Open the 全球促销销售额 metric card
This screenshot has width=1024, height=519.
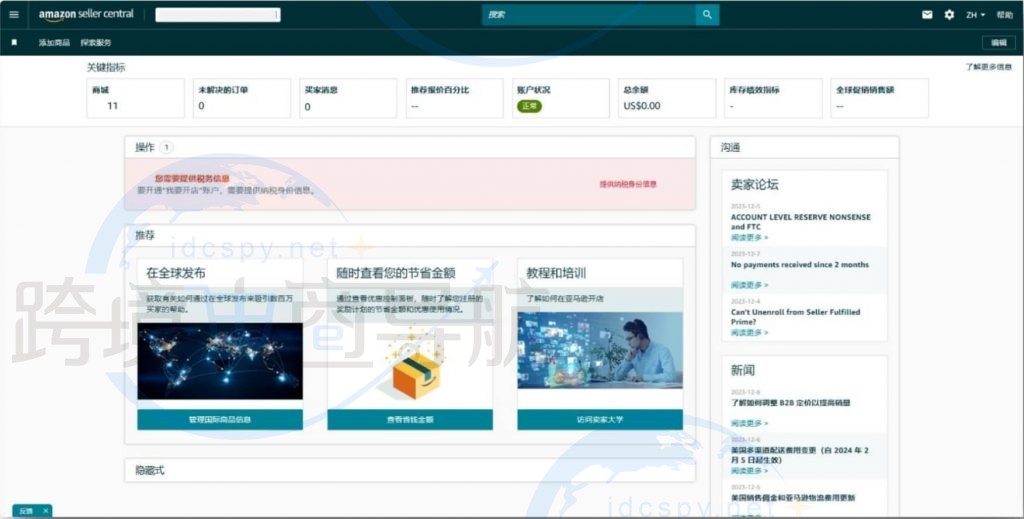(x=880, y=98)
